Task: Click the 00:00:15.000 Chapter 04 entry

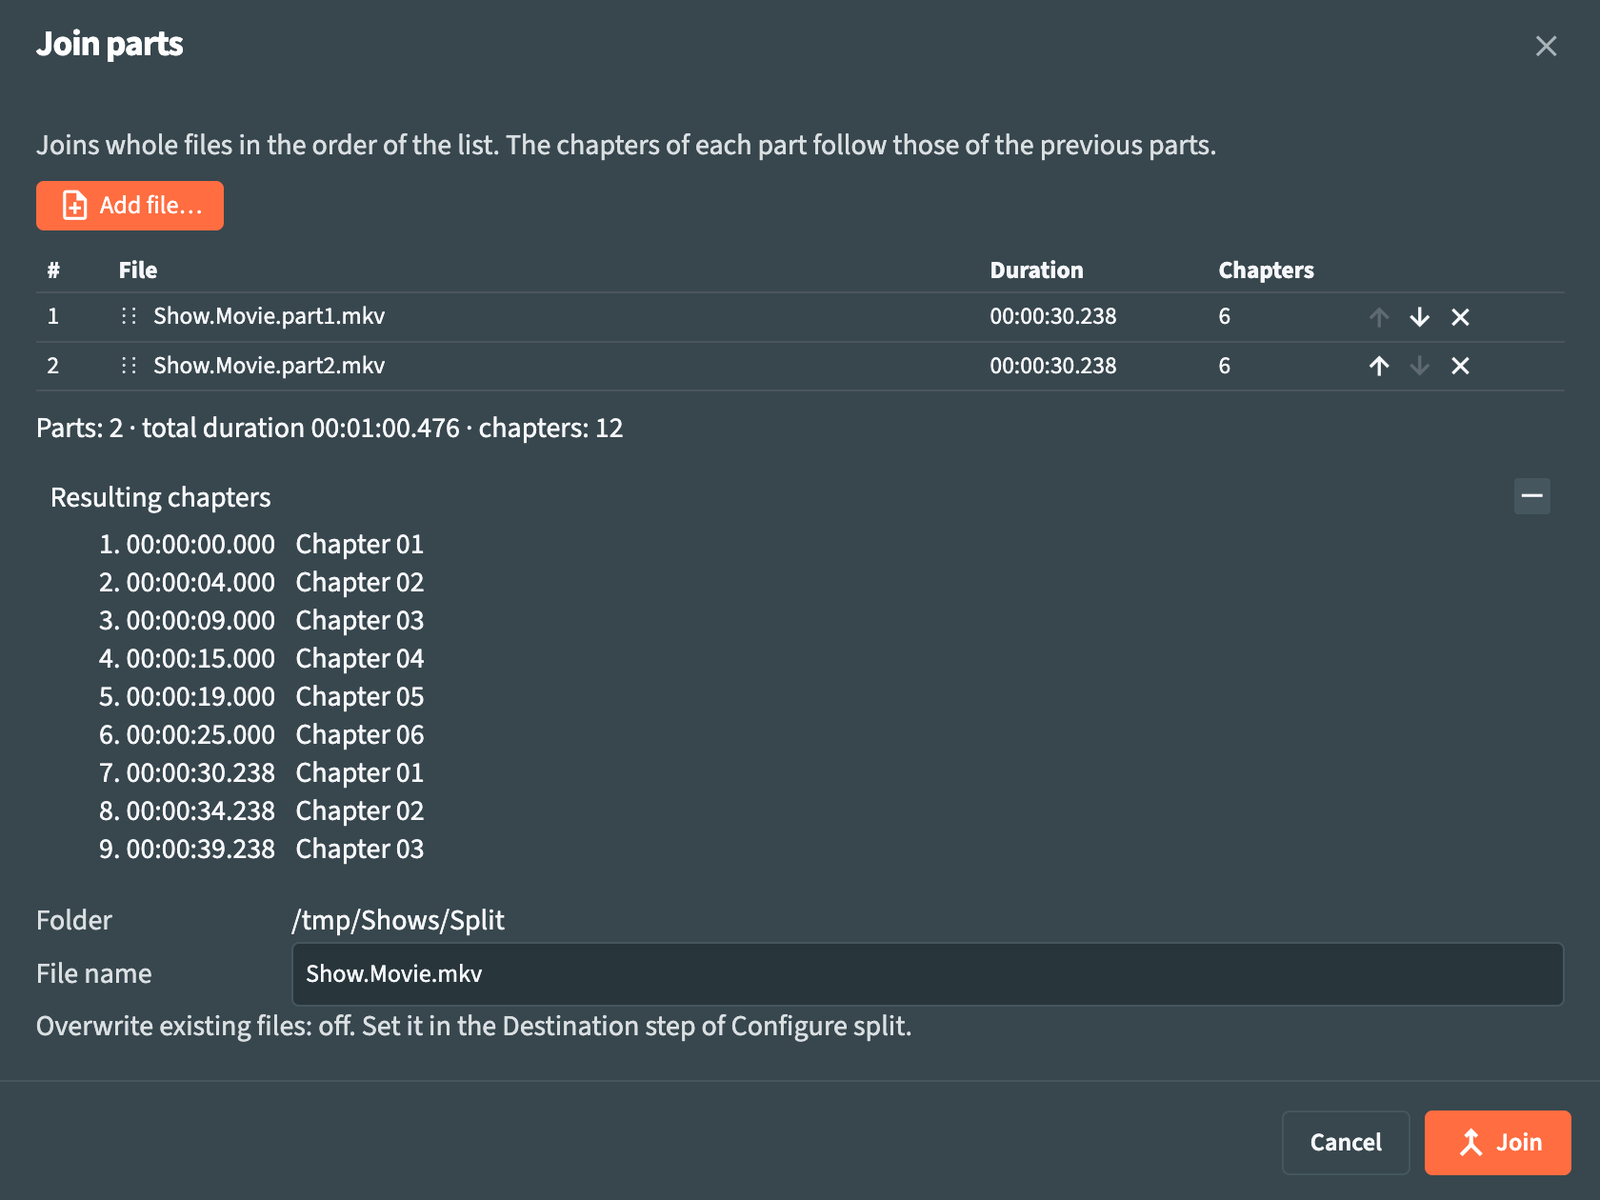Action: pos(261,658)
